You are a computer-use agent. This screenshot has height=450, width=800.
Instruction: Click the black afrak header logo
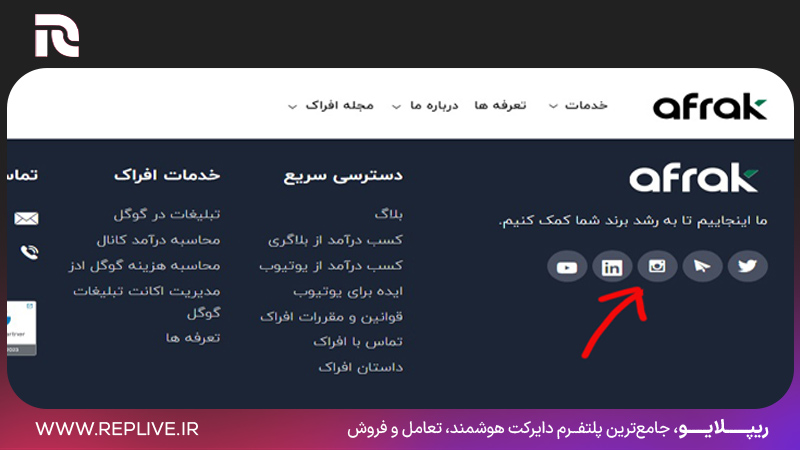coord(710,106)
